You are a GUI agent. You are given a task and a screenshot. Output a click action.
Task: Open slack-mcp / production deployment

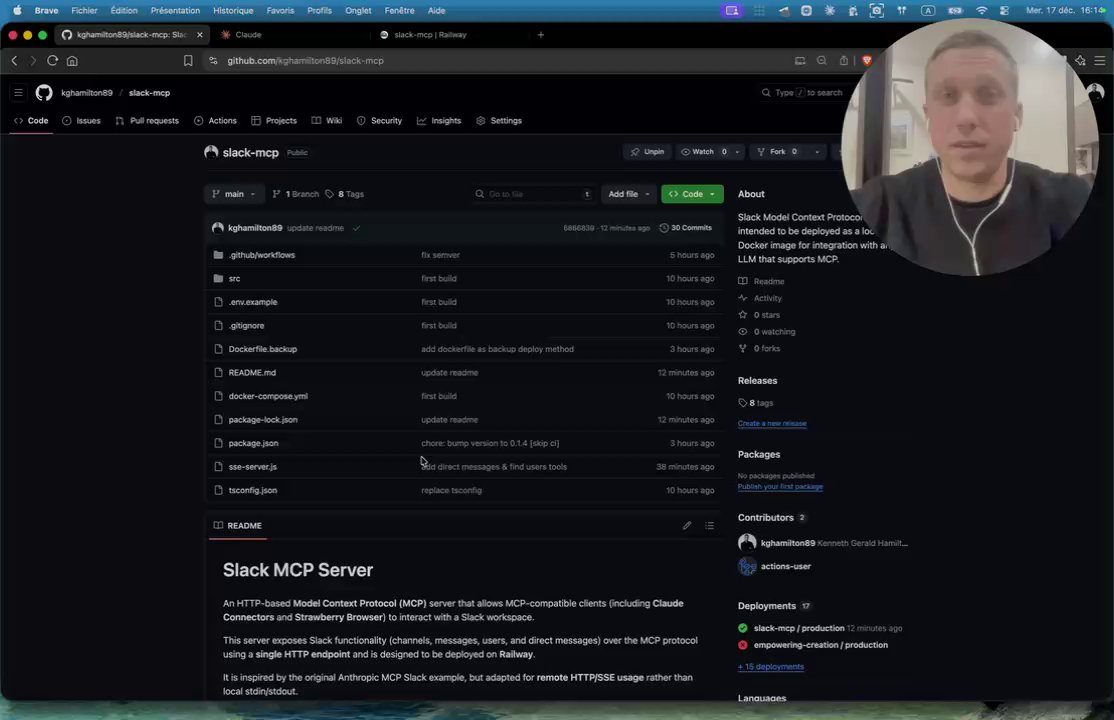coord(799,628)
